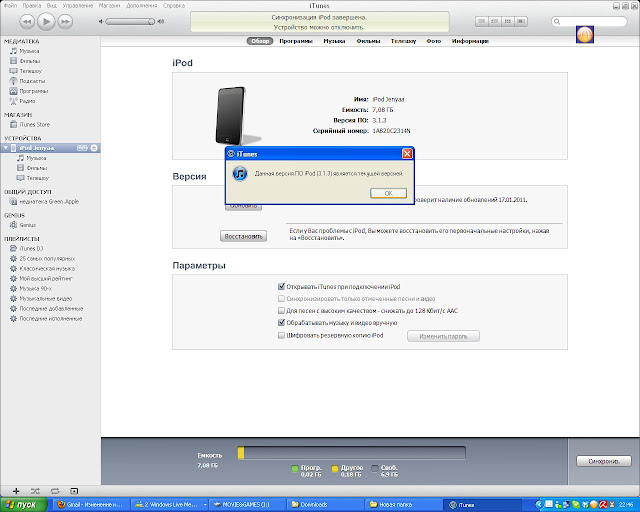Click the mute speaker icon left of volume

[101, 21]
